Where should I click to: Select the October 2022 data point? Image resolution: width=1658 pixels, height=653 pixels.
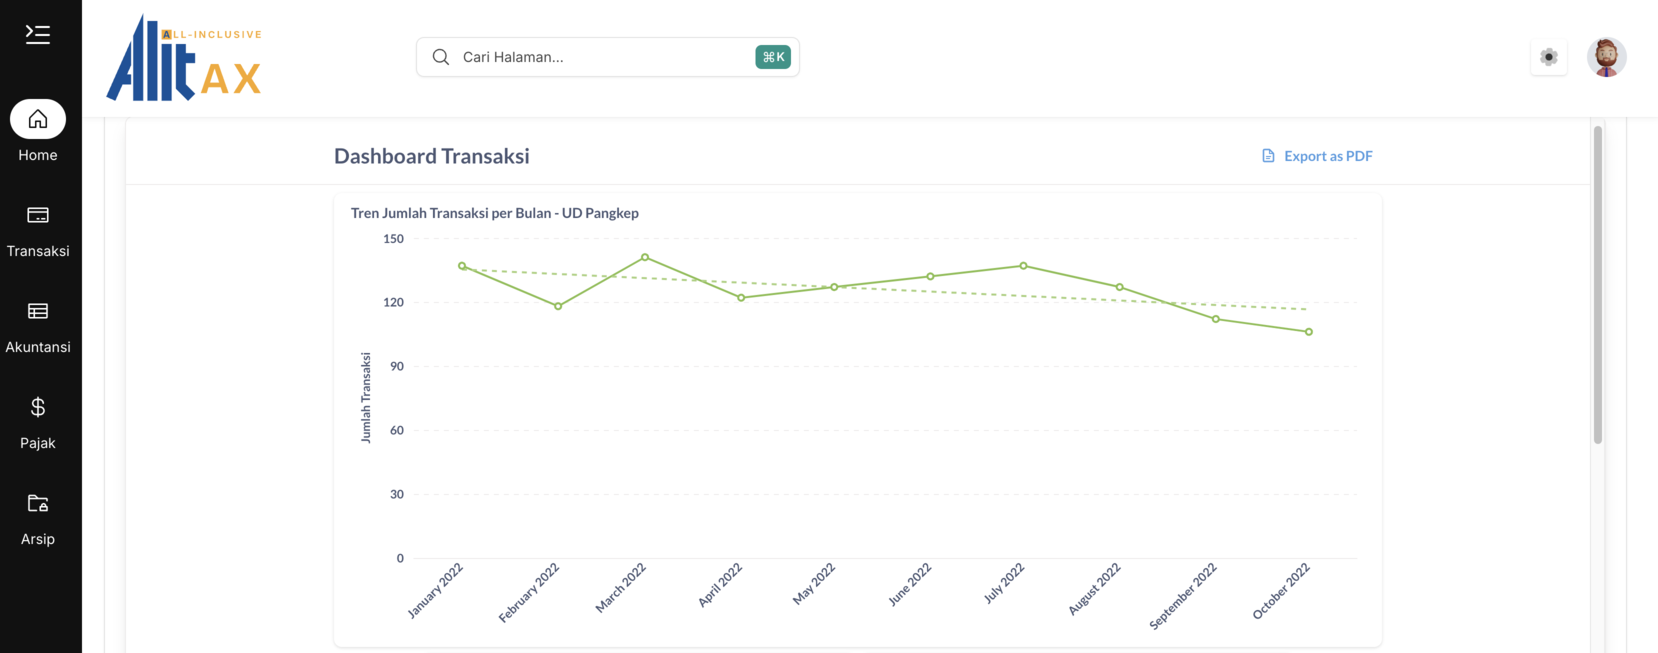point(1308,332)
